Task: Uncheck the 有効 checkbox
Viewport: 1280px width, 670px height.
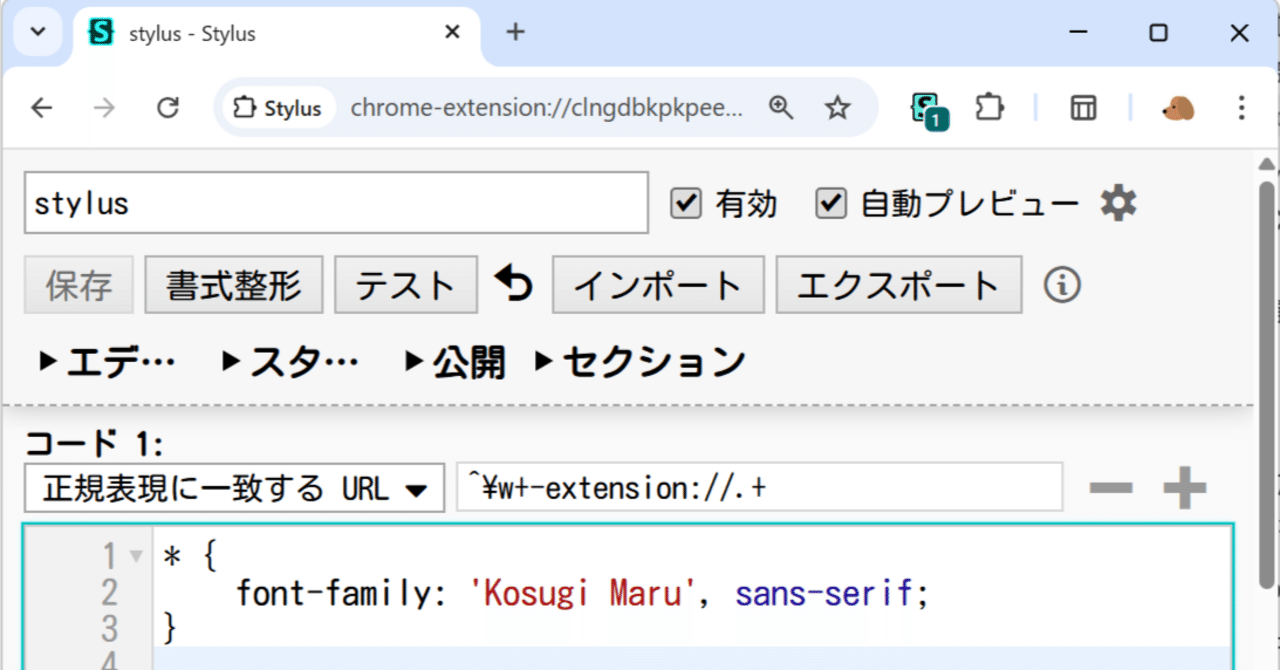Action: [x=685, y=203]
